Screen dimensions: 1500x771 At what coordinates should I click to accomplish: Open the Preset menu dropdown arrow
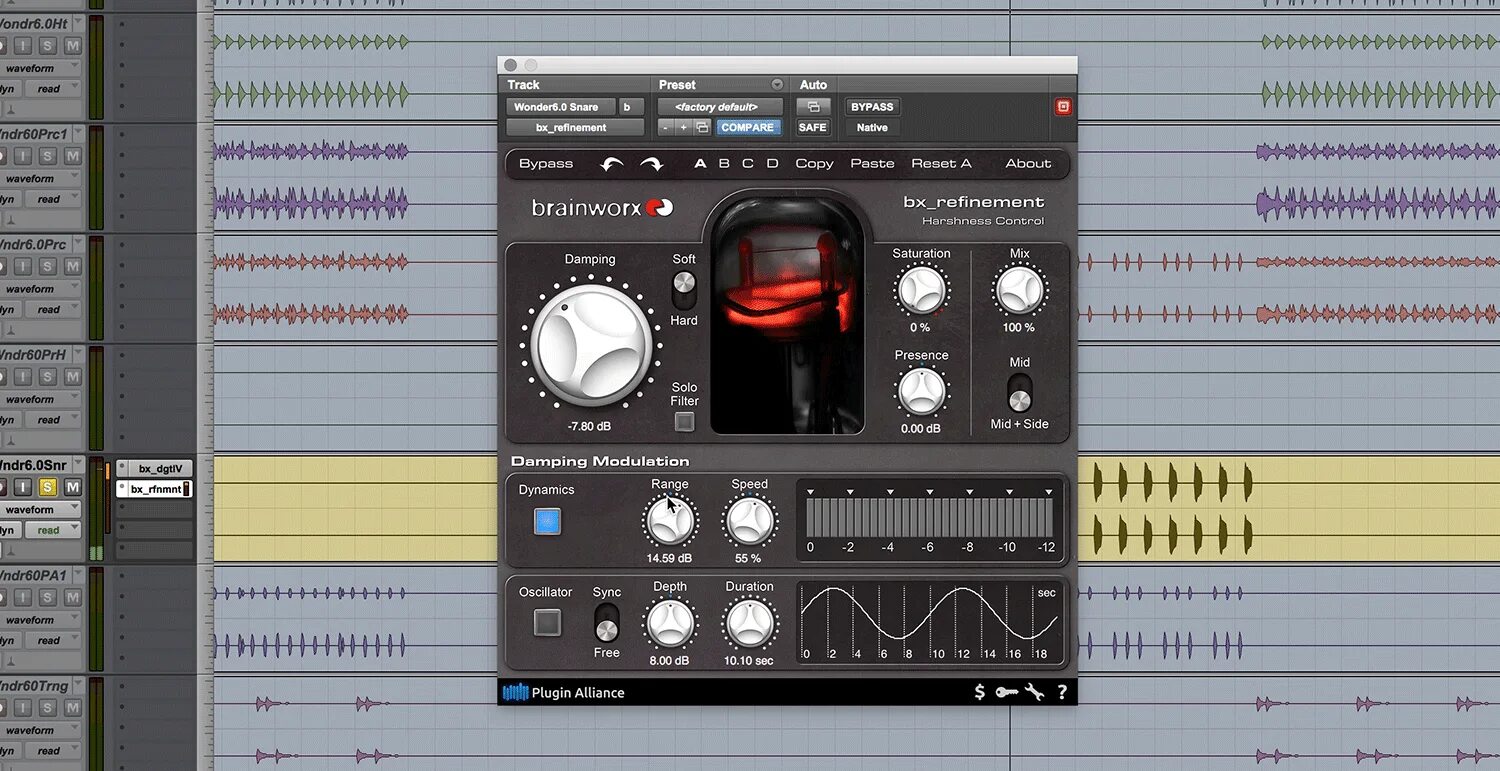(x=777, y=85)
